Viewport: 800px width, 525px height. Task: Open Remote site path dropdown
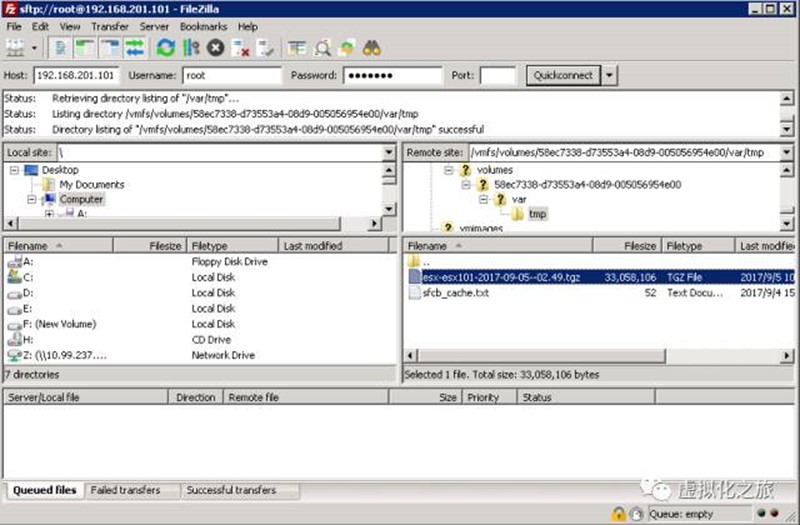click(x=786, y=152)
